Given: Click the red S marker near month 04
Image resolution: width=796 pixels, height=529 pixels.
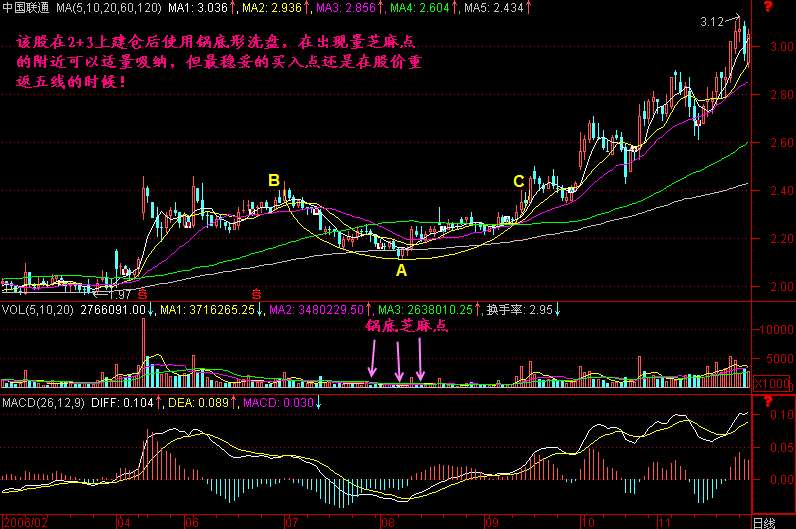Looking at the screenshot, I should pyautogui.click(x=142, y=293).
